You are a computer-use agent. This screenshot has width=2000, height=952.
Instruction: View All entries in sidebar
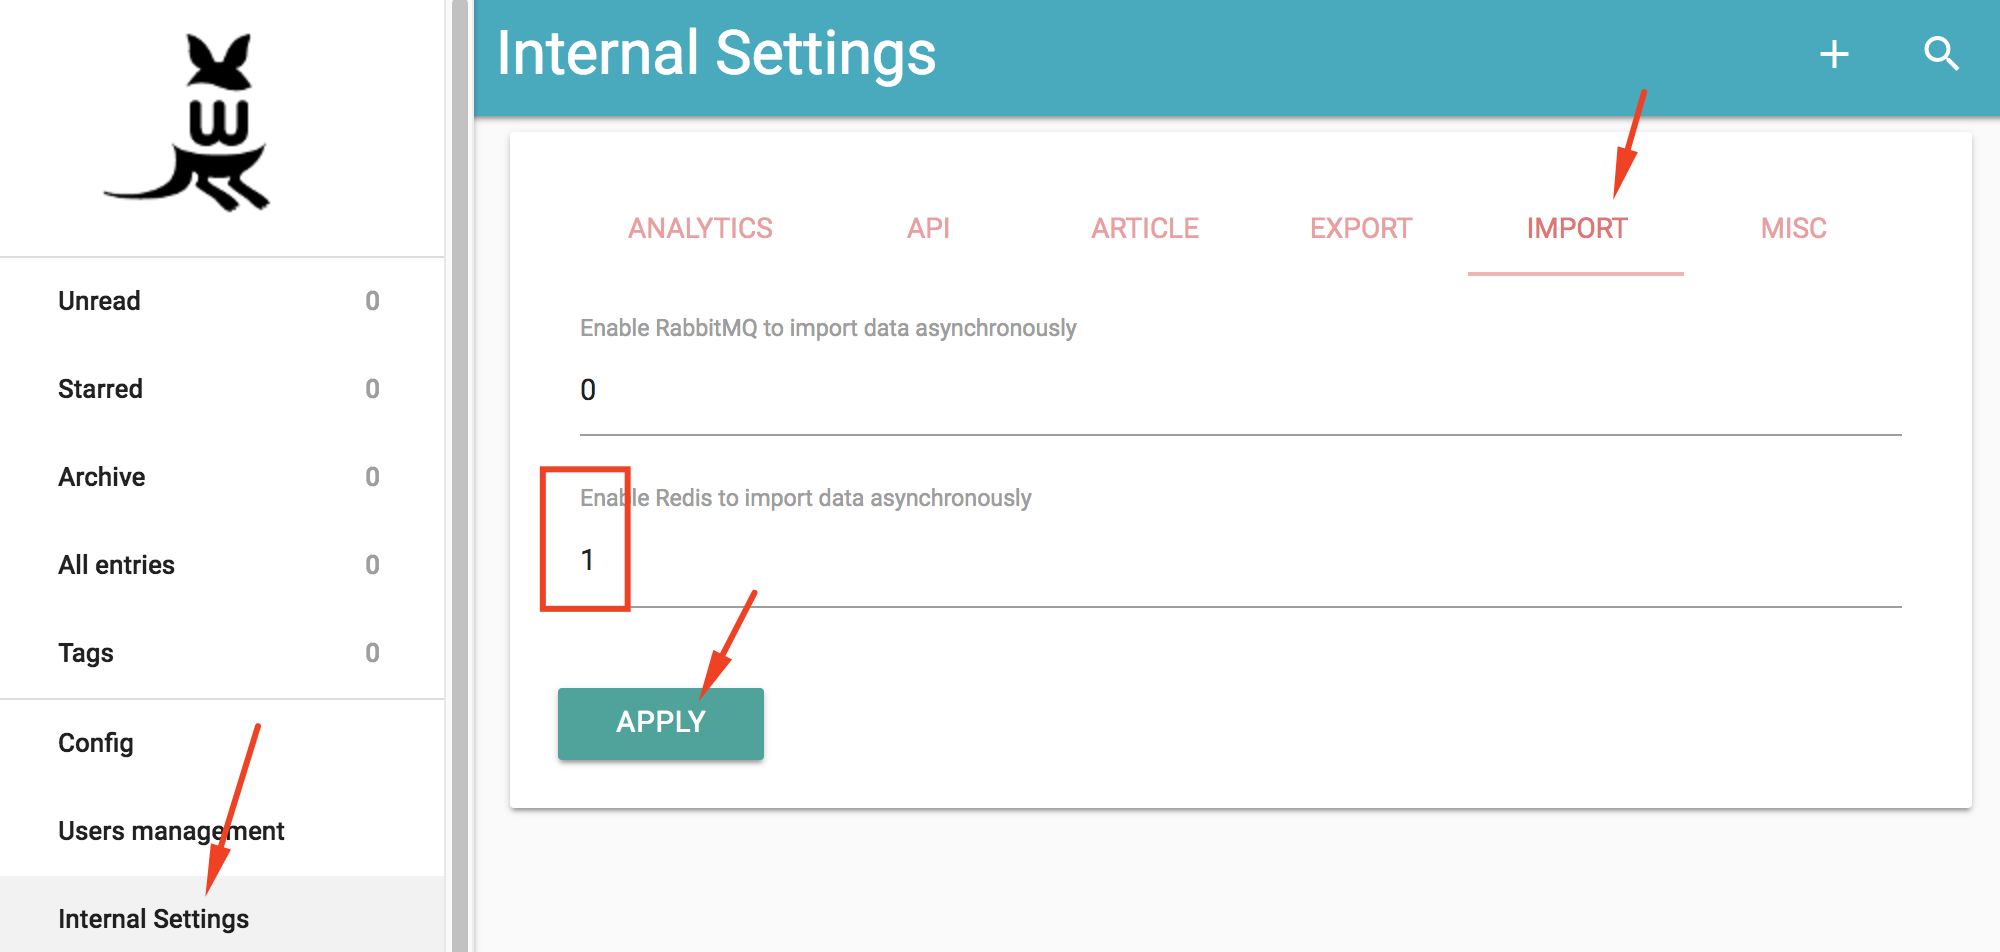tap(117, 565)
